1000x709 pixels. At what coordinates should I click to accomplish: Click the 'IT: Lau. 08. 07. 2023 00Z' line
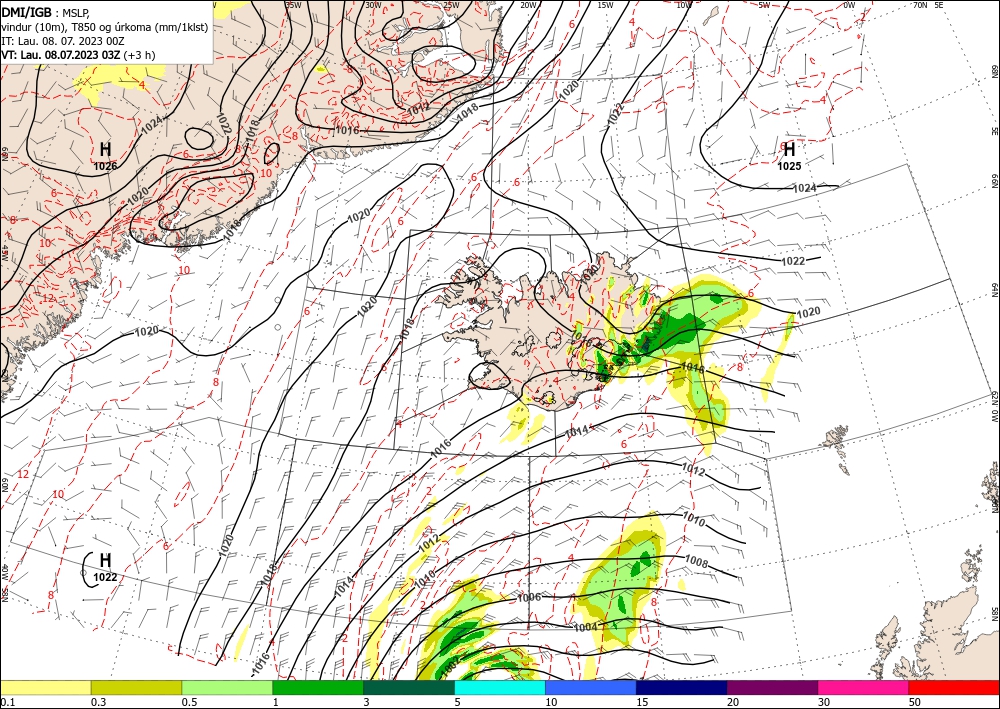click(62, 41)
